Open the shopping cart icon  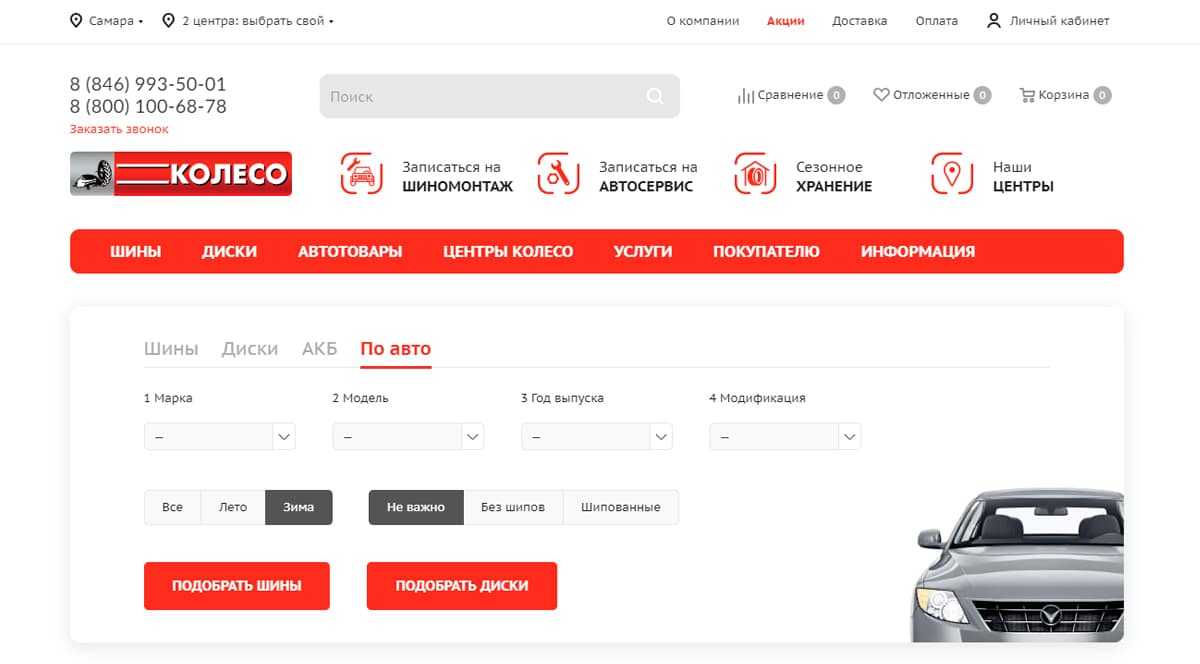[1026, 95]
